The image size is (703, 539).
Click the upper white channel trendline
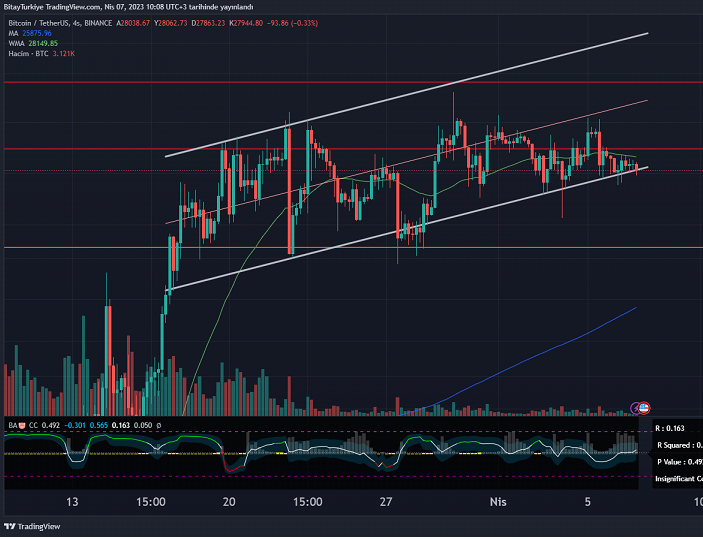(407, 95)
